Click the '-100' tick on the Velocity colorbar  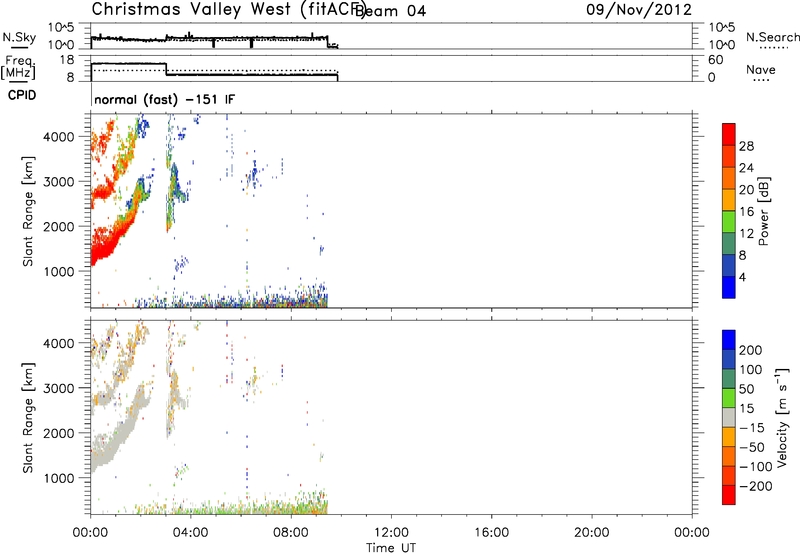pos(755,466)
